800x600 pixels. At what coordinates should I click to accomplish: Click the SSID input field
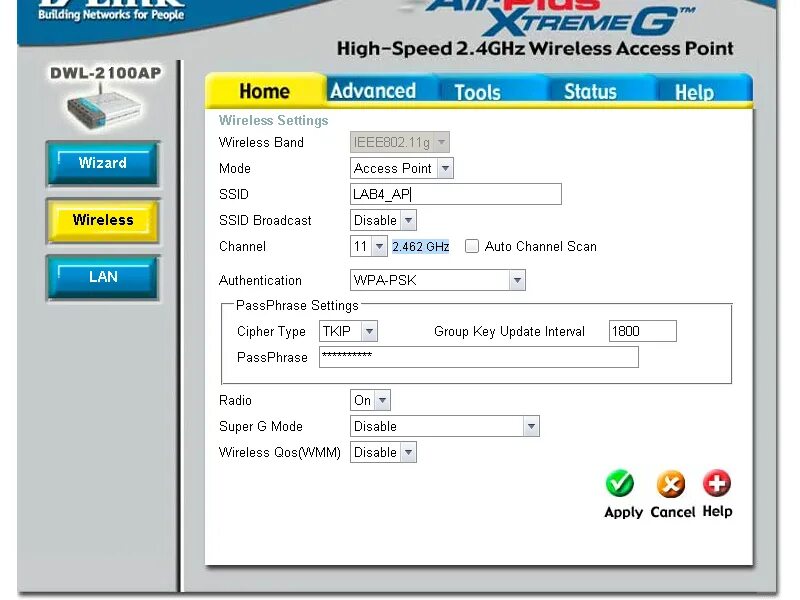pos(456,194)
